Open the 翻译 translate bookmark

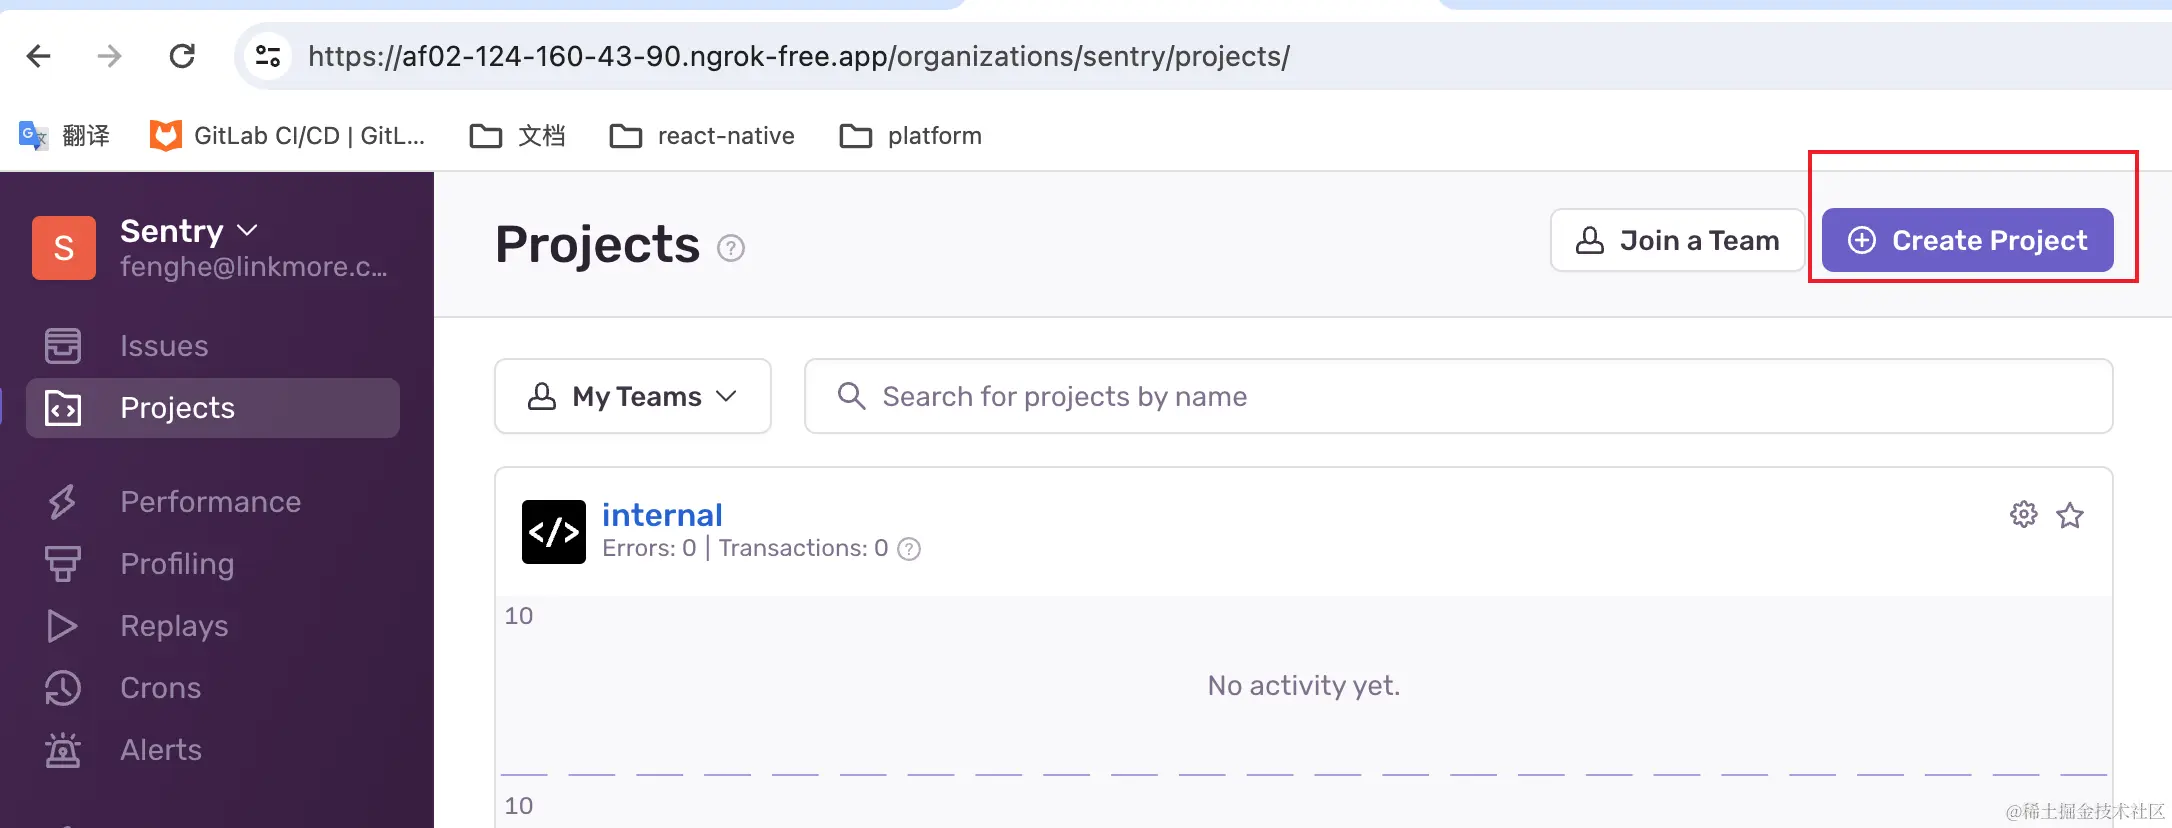coord(64,136)
